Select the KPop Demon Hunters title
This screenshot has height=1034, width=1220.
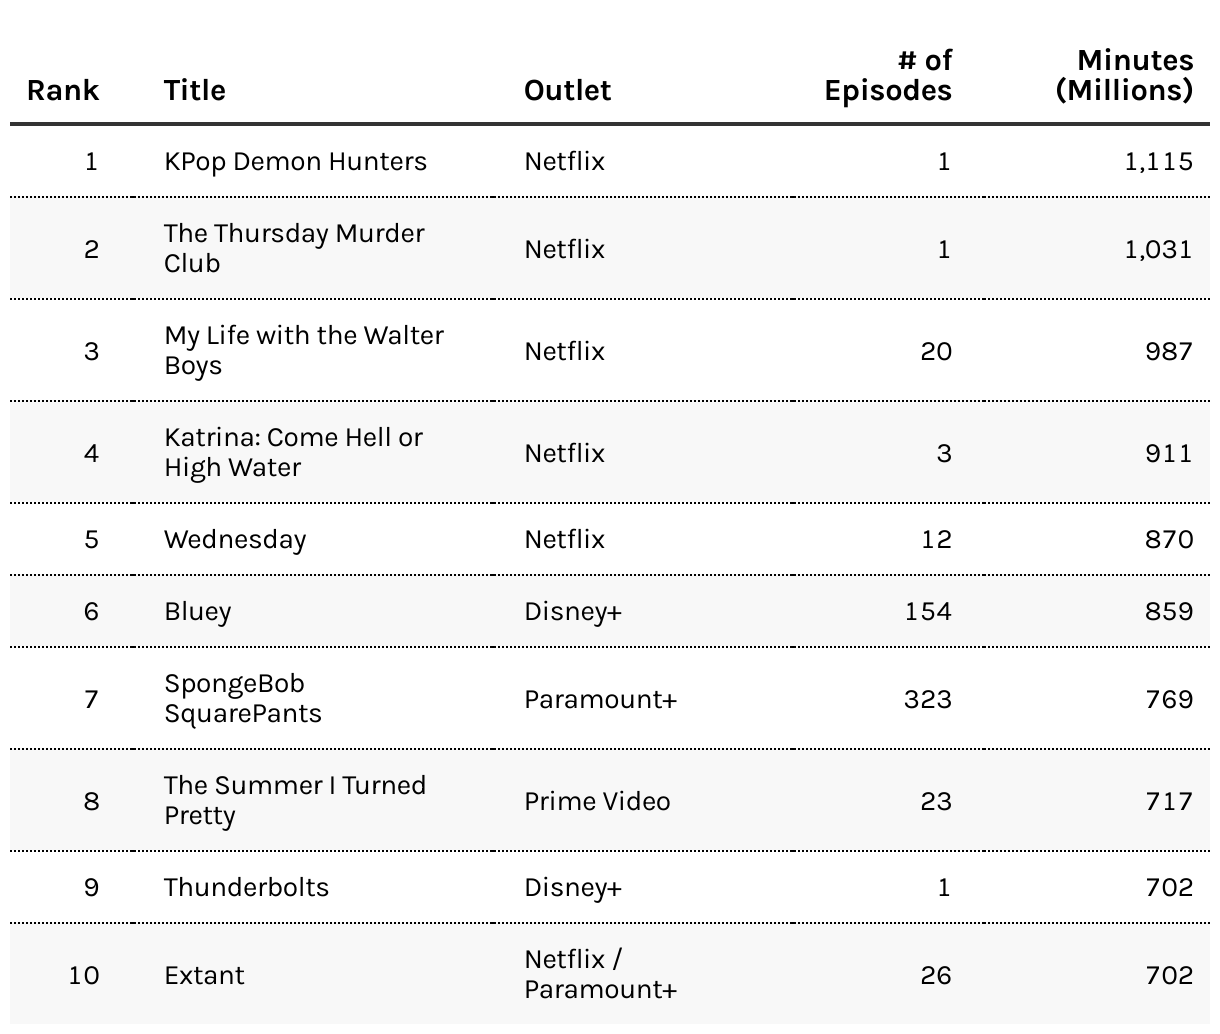tap(295, 162)
